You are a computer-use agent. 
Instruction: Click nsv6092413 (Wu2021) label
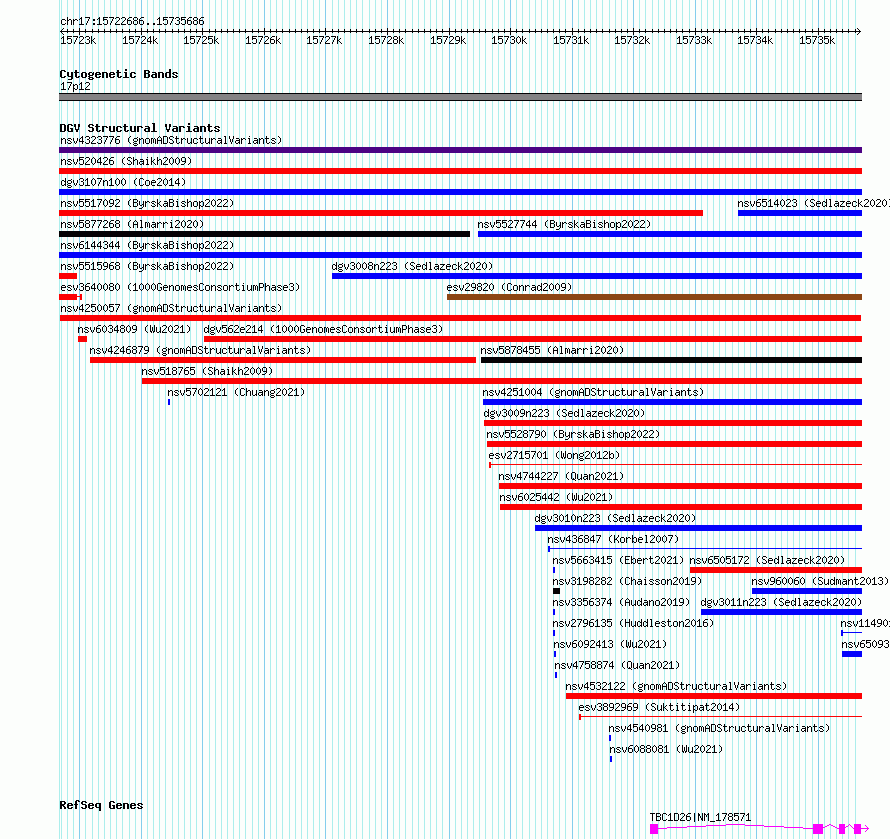610,644
